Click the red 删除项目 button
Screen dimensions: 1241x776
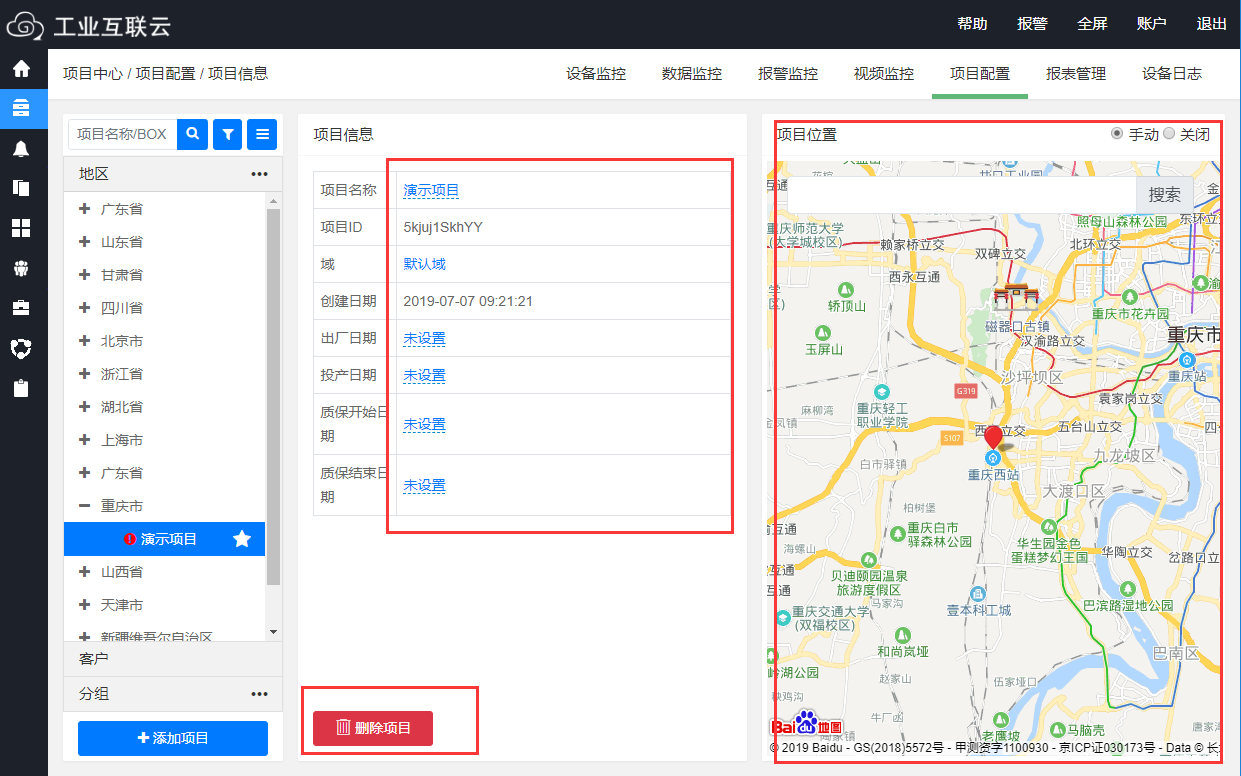pos(373,728)
